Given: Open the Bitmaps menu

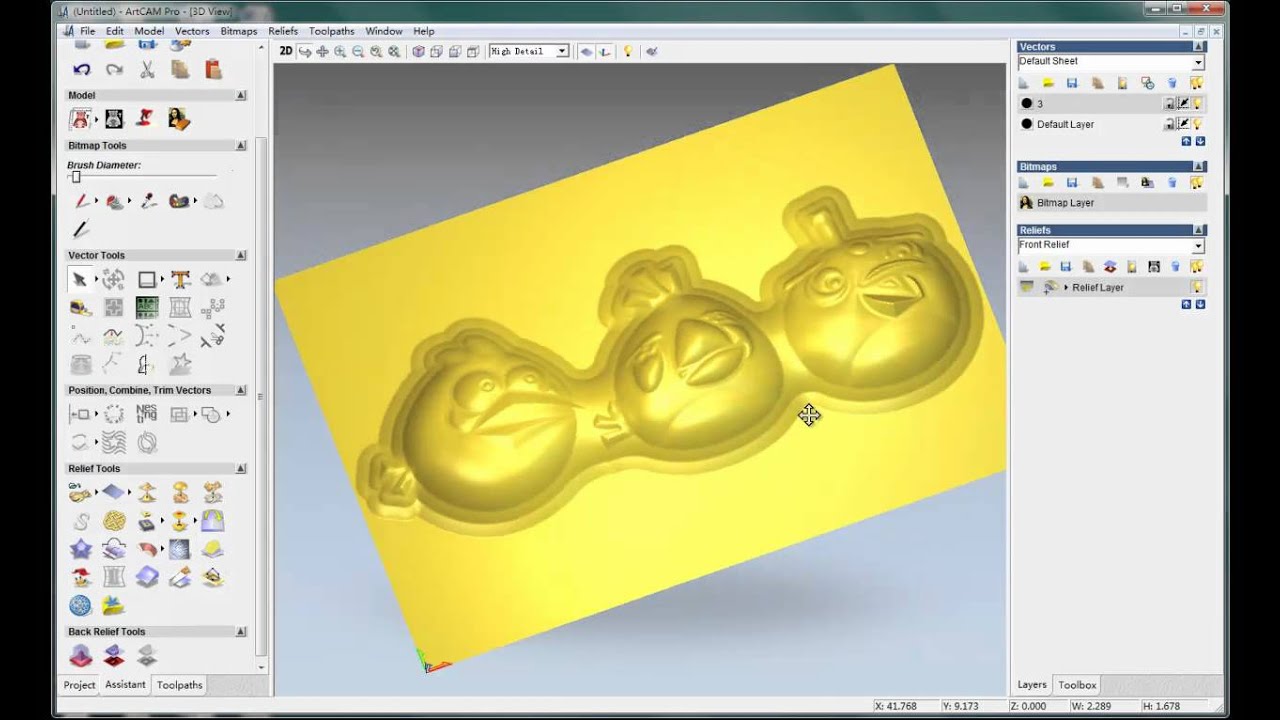Looking at the screenshot, I should (239, 31).
